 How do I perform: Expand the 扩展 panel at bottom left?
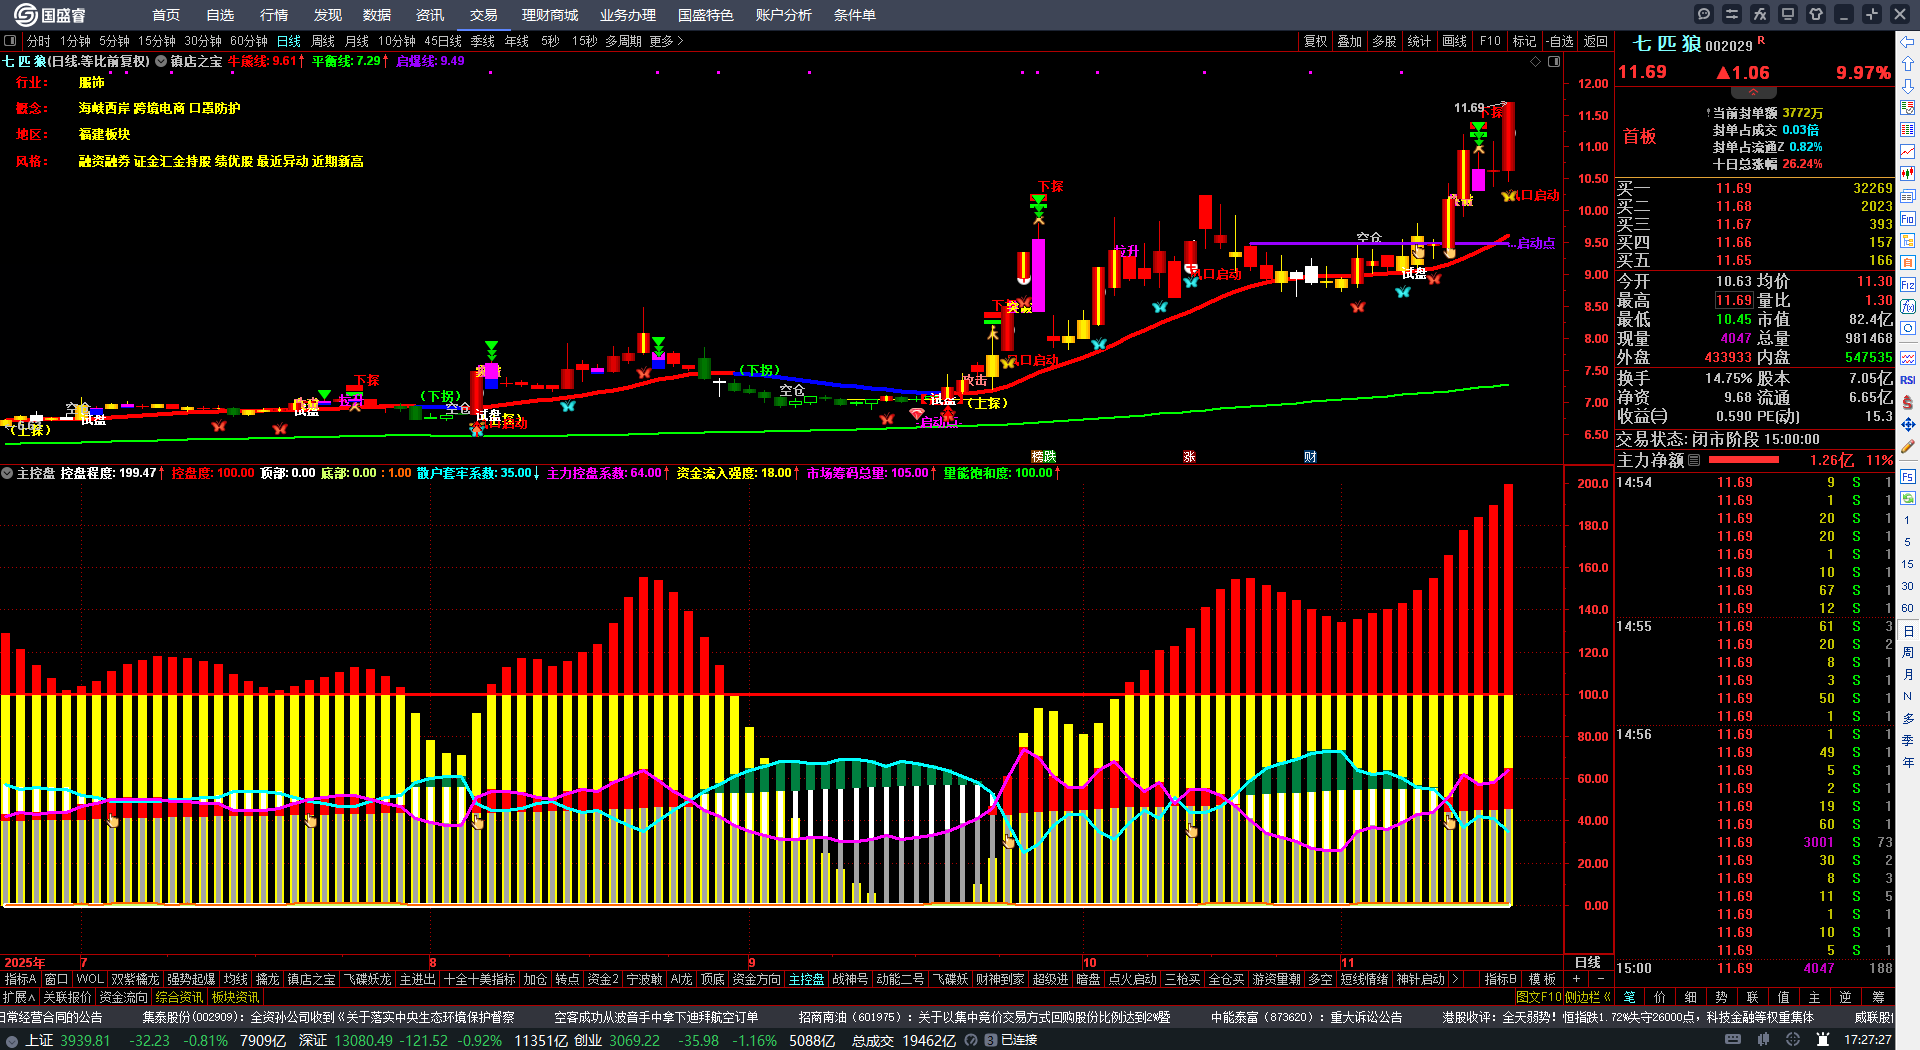click(x=19, y=997)
